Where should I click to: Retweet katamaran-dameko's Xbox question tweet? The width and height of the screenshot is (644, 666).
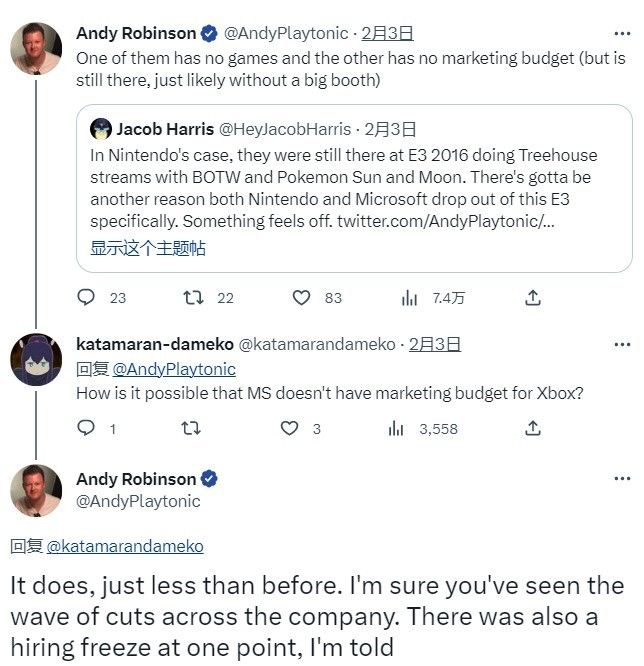[x=191, y=428]
